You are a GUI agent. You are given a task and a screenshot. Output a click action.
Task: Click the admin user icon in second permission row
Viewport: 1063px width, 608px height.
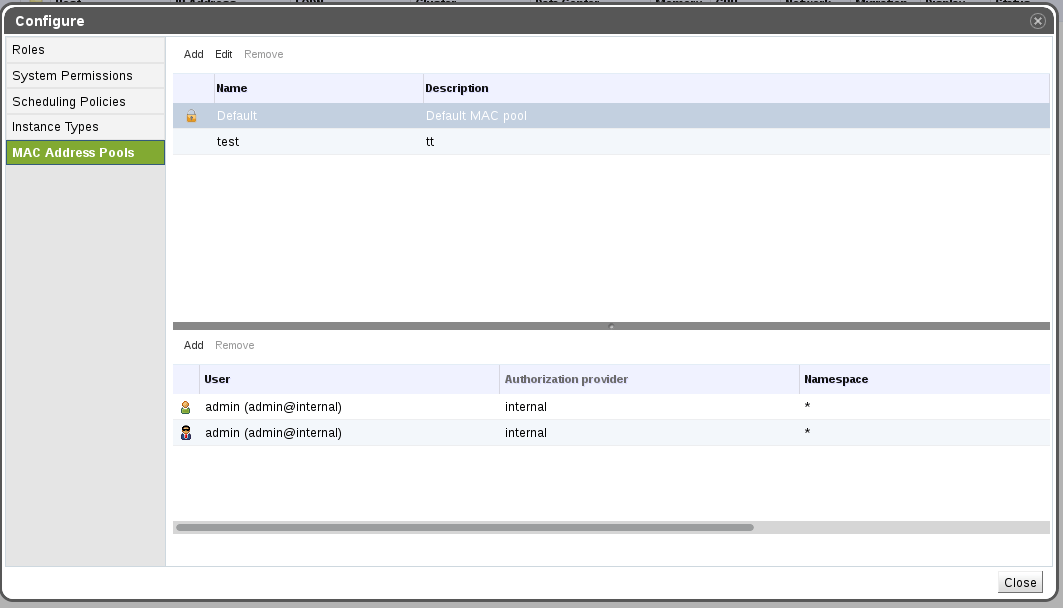pos(185,434)
